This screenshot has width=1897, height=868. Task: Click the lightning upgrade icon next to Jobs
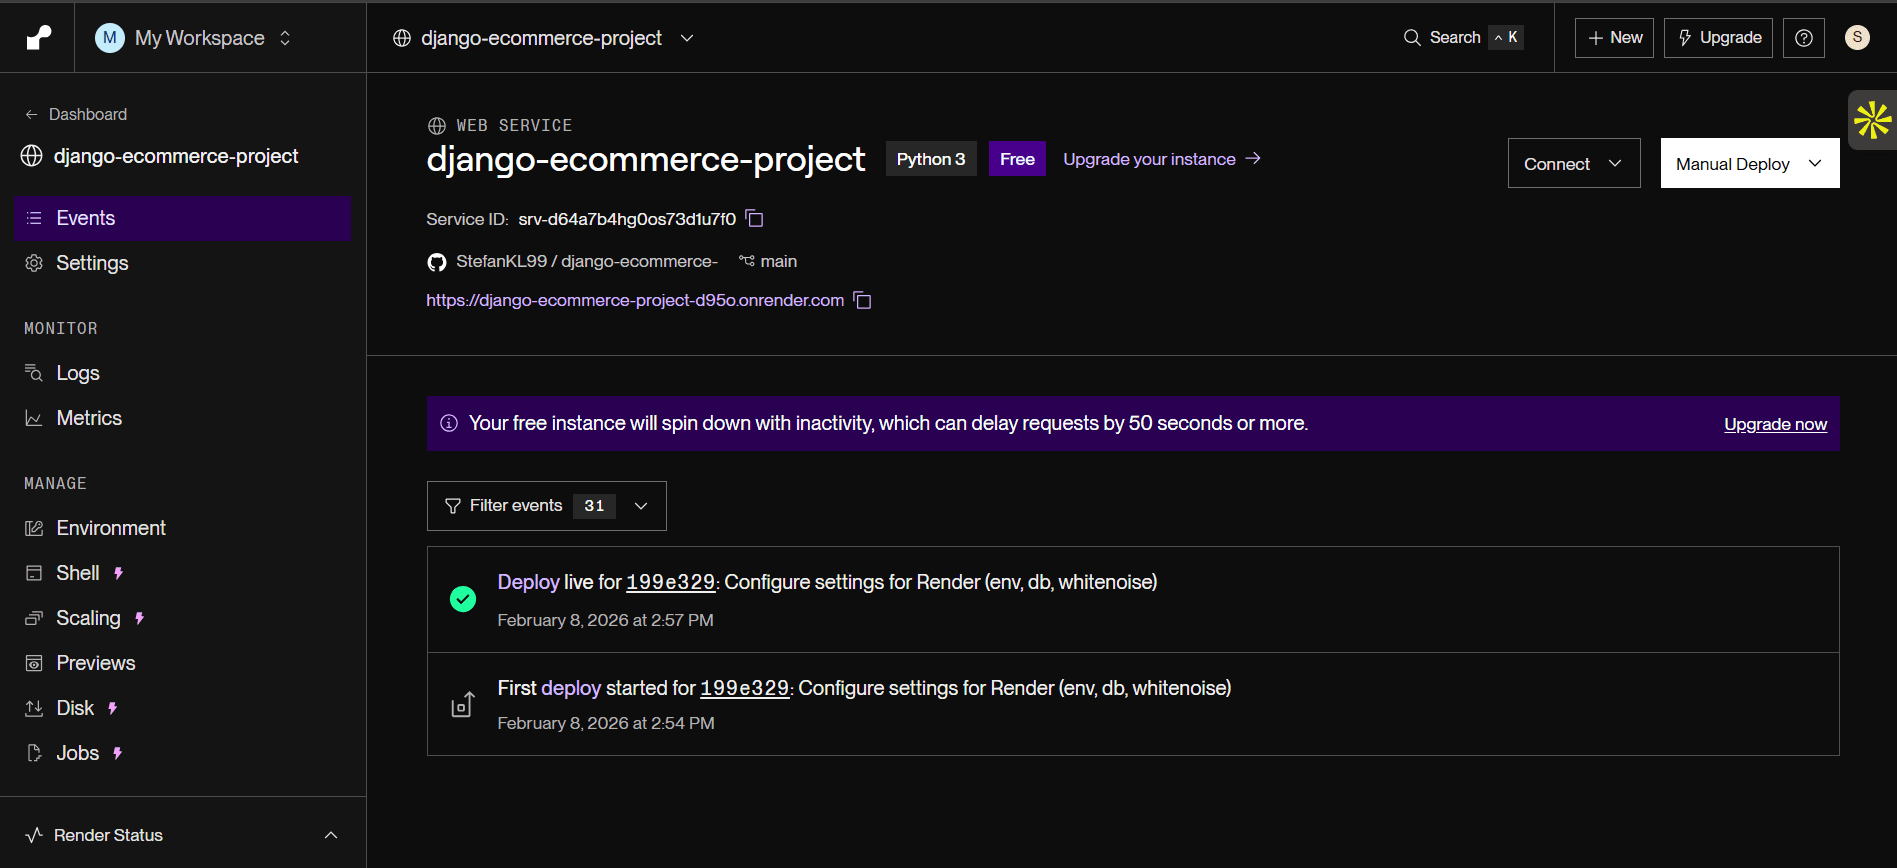118,753
